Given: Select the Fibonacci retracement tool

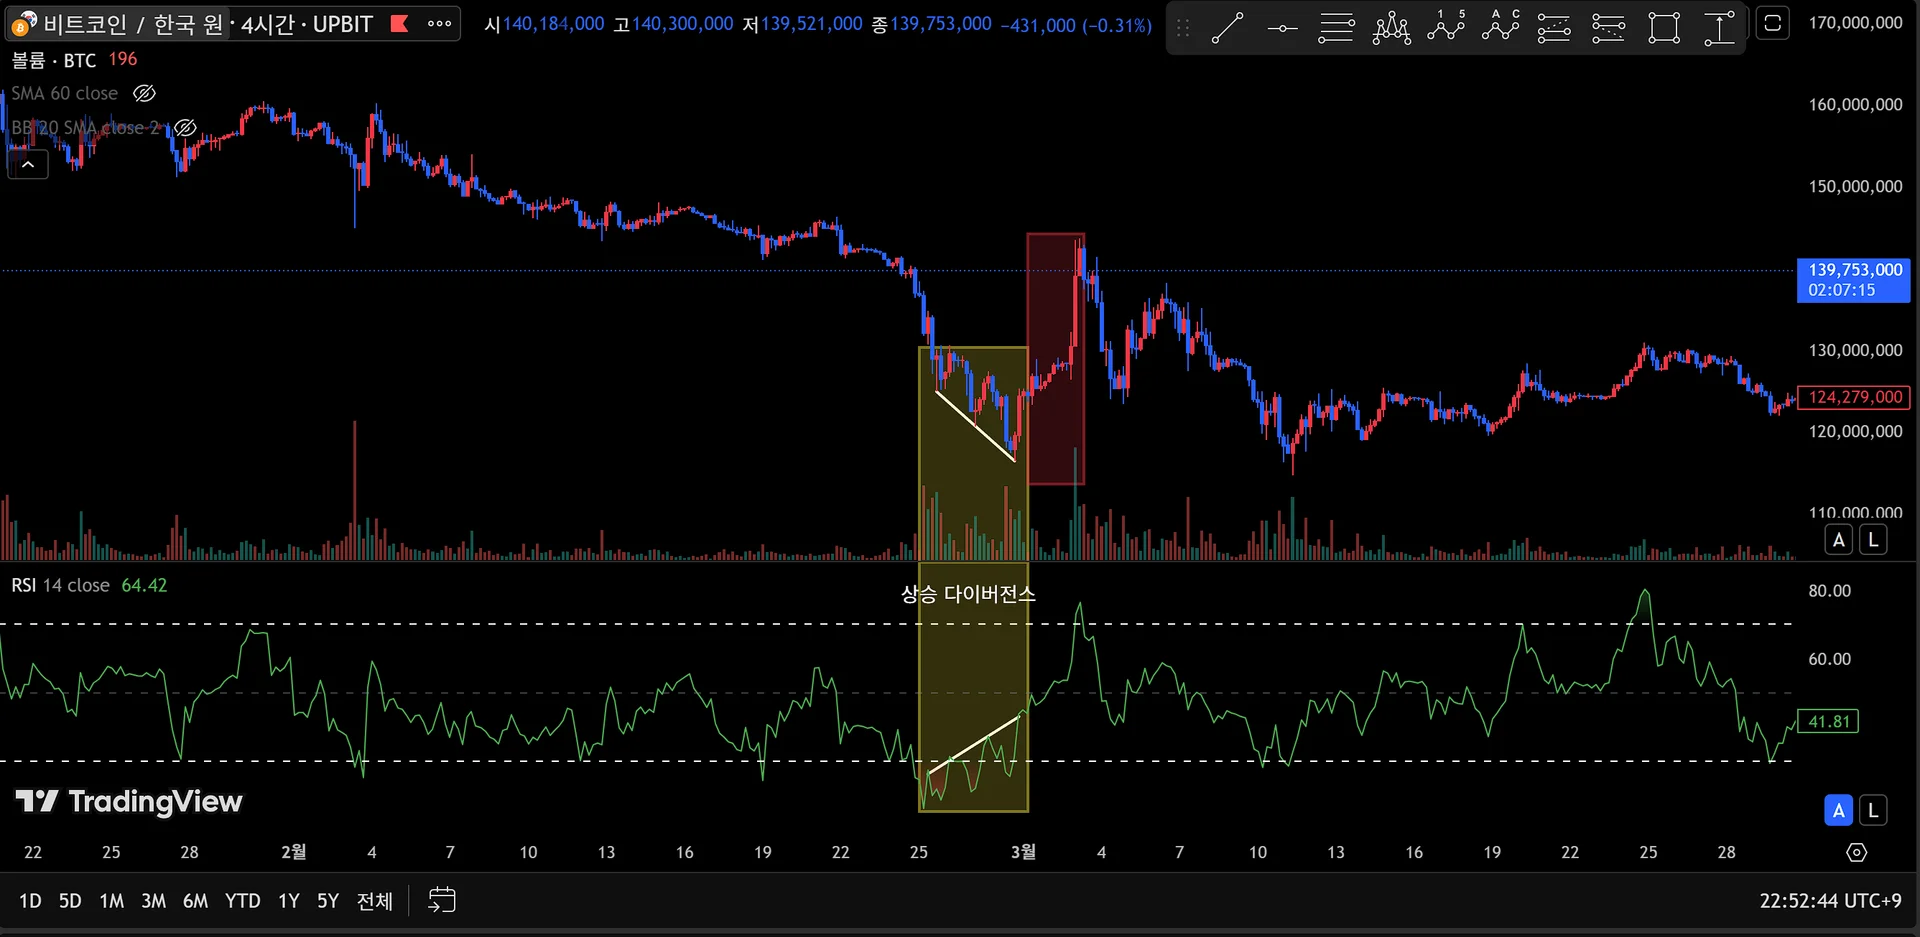Looking at the screenshot, I should pos(1336,28).
